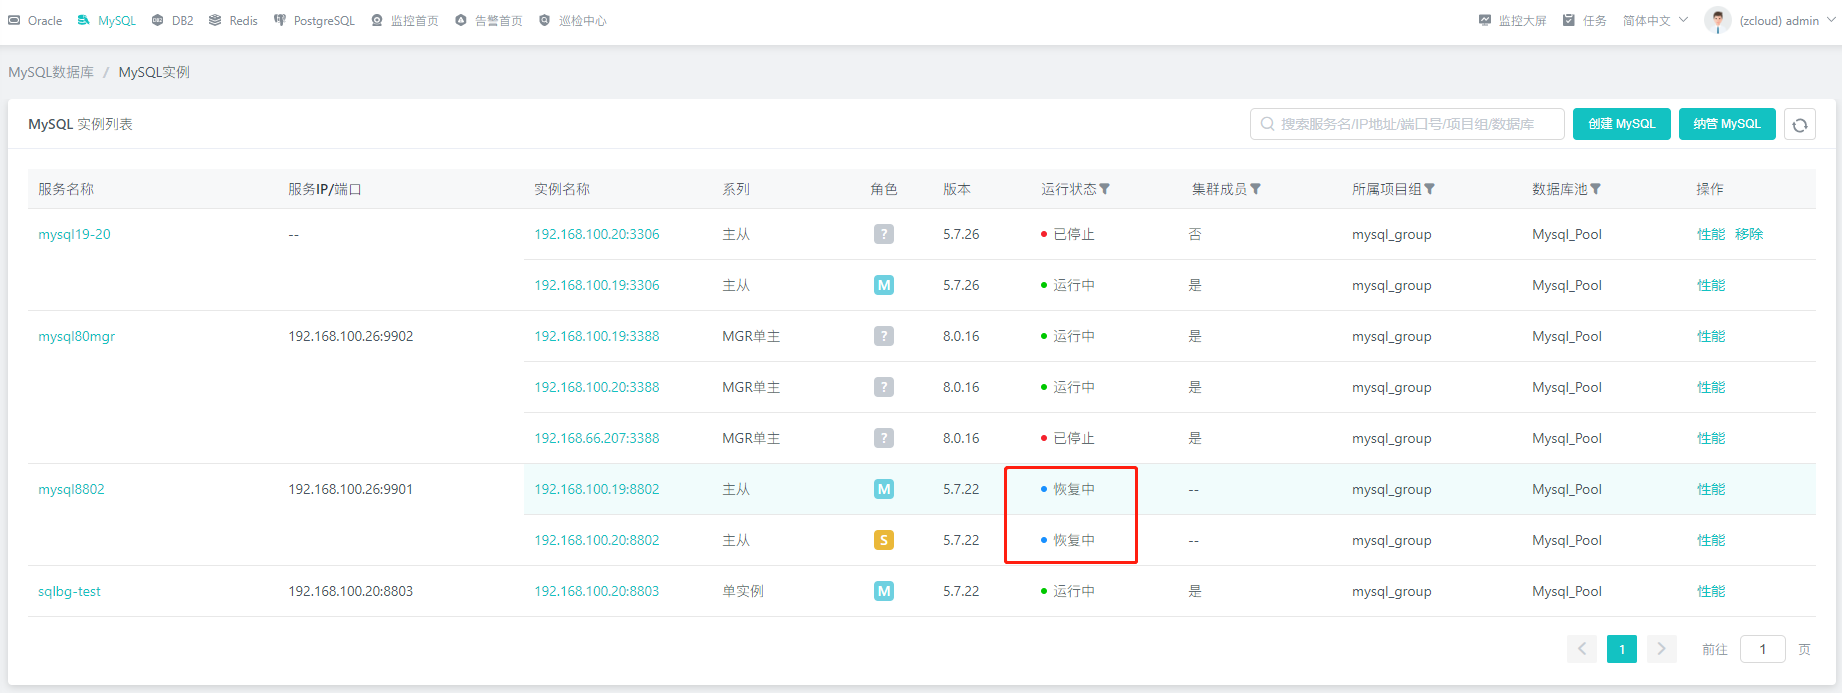Open the 集群成员 column filter icon
The height and width of the screenshot is (693, 1842).
pos(1255,189)
